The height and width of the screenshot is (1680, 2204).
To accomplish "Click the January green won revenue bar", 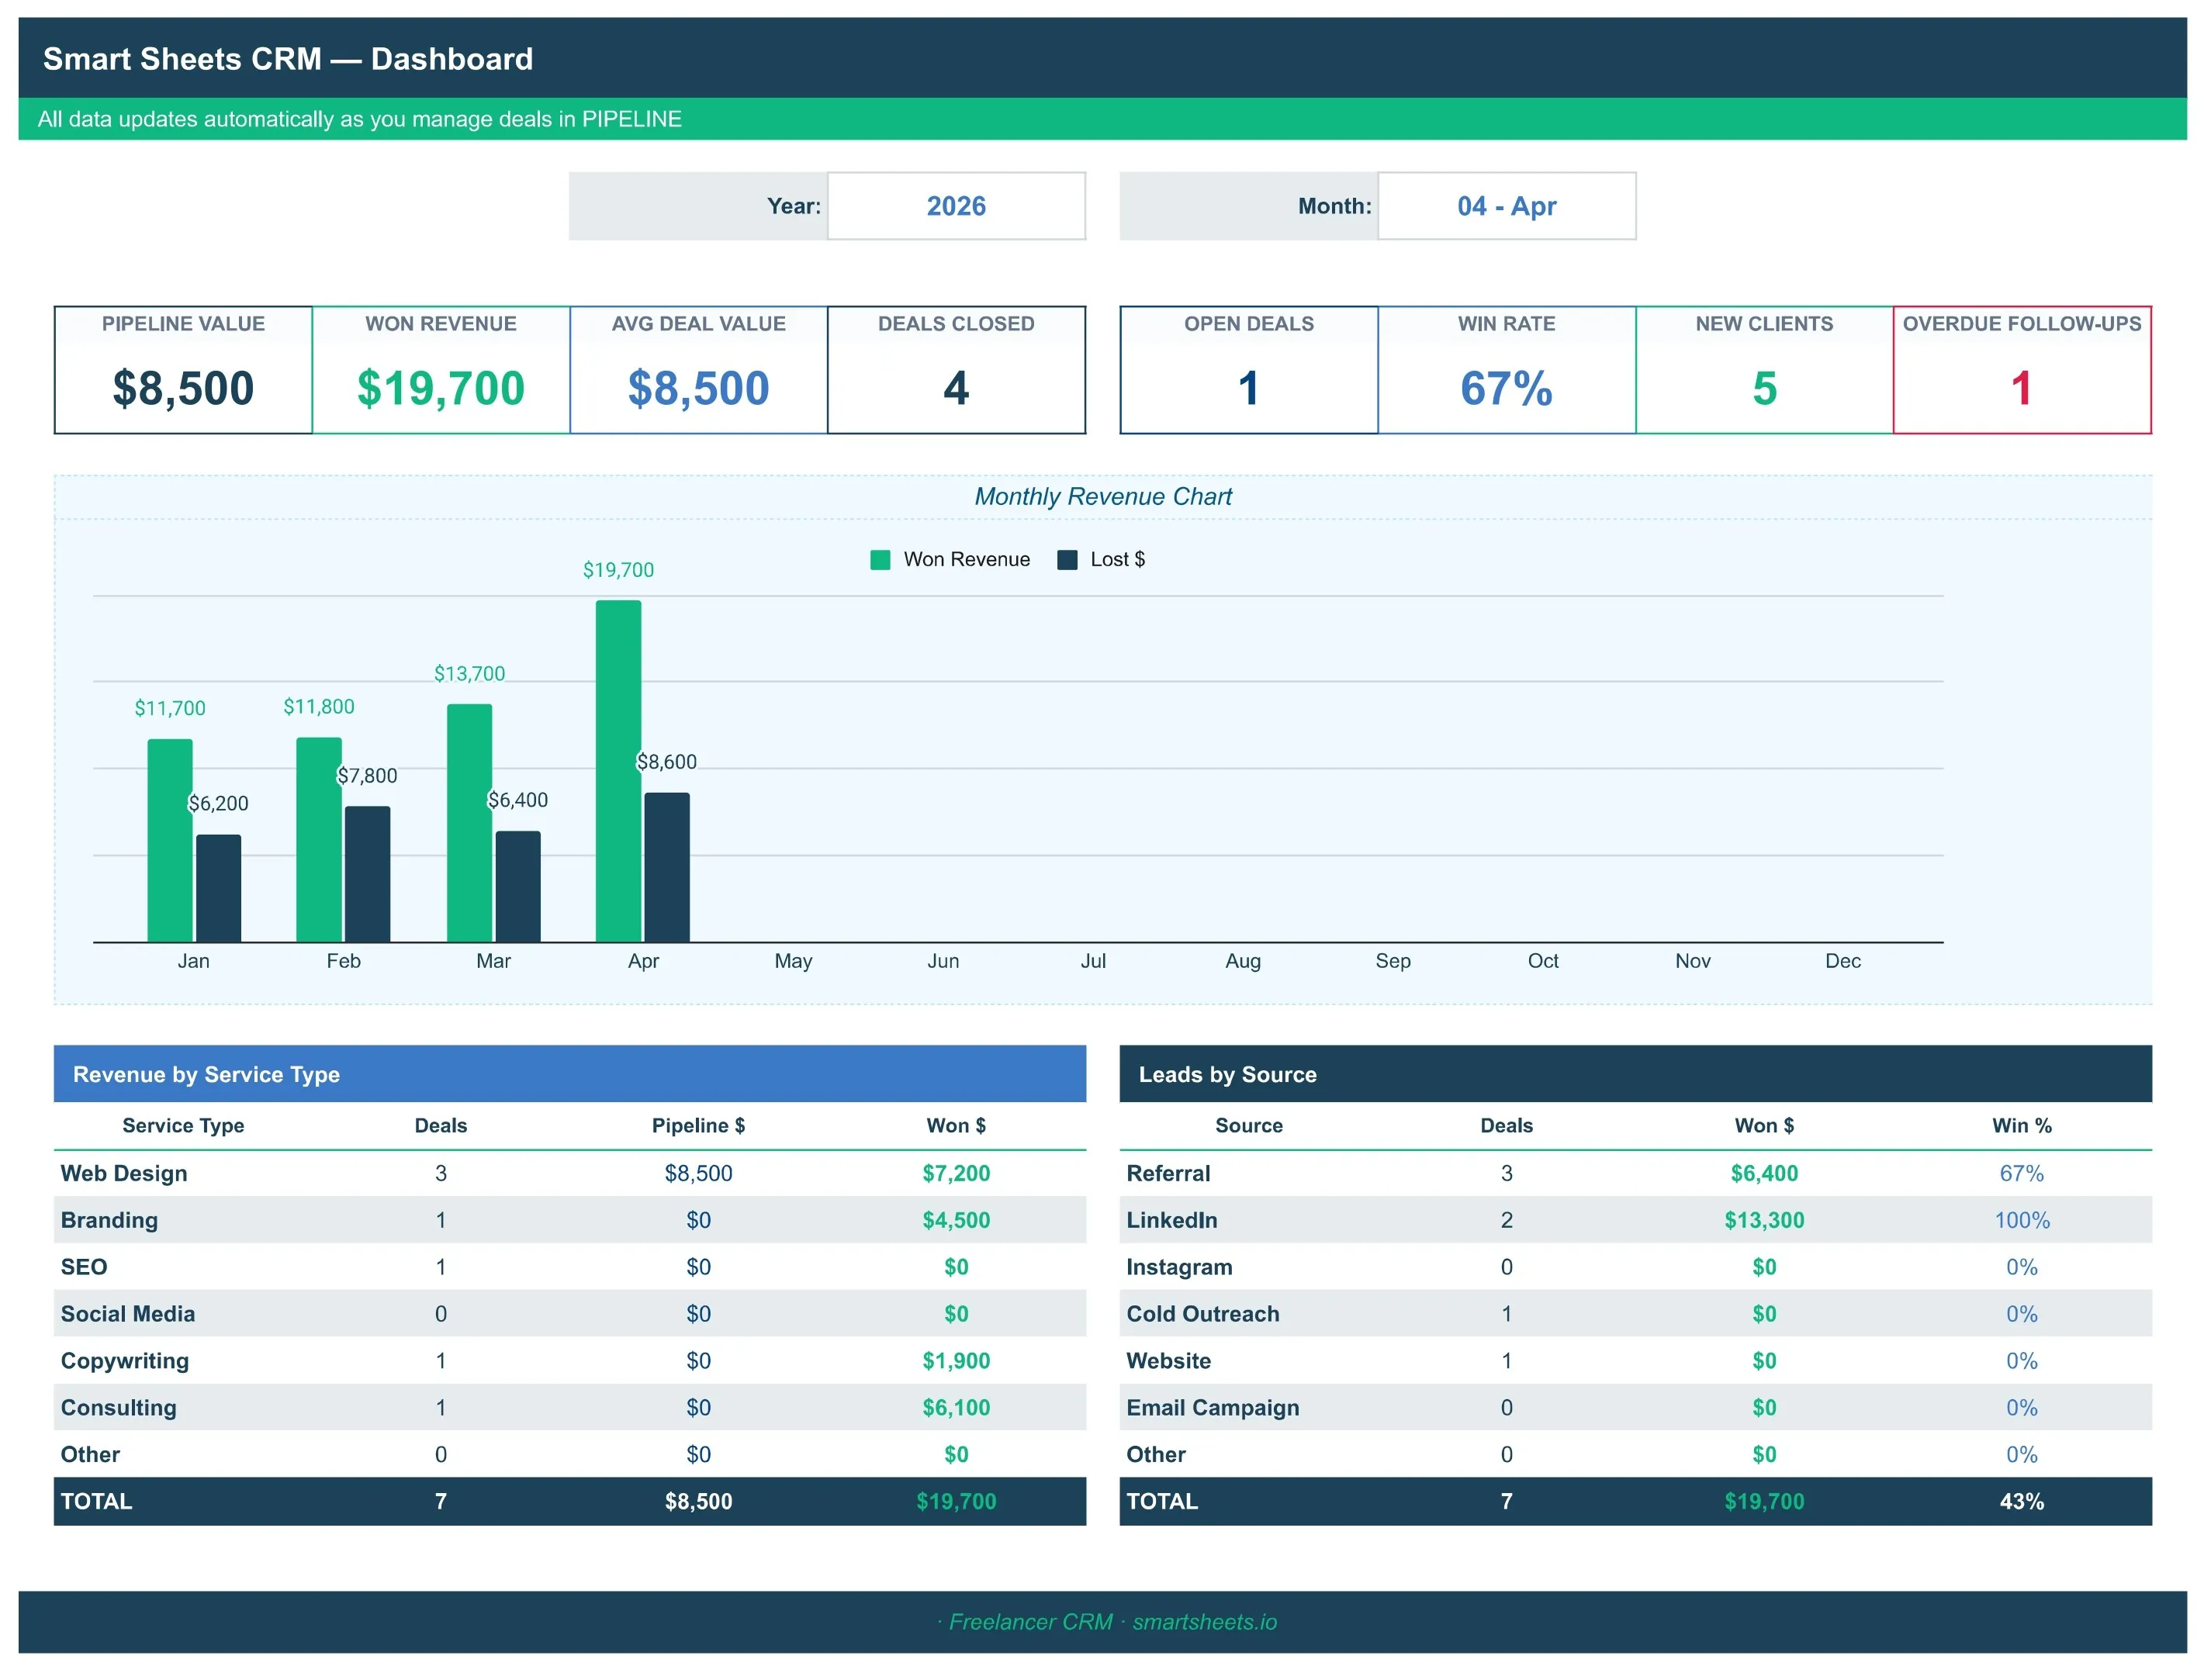I will [x=170, y=840].
